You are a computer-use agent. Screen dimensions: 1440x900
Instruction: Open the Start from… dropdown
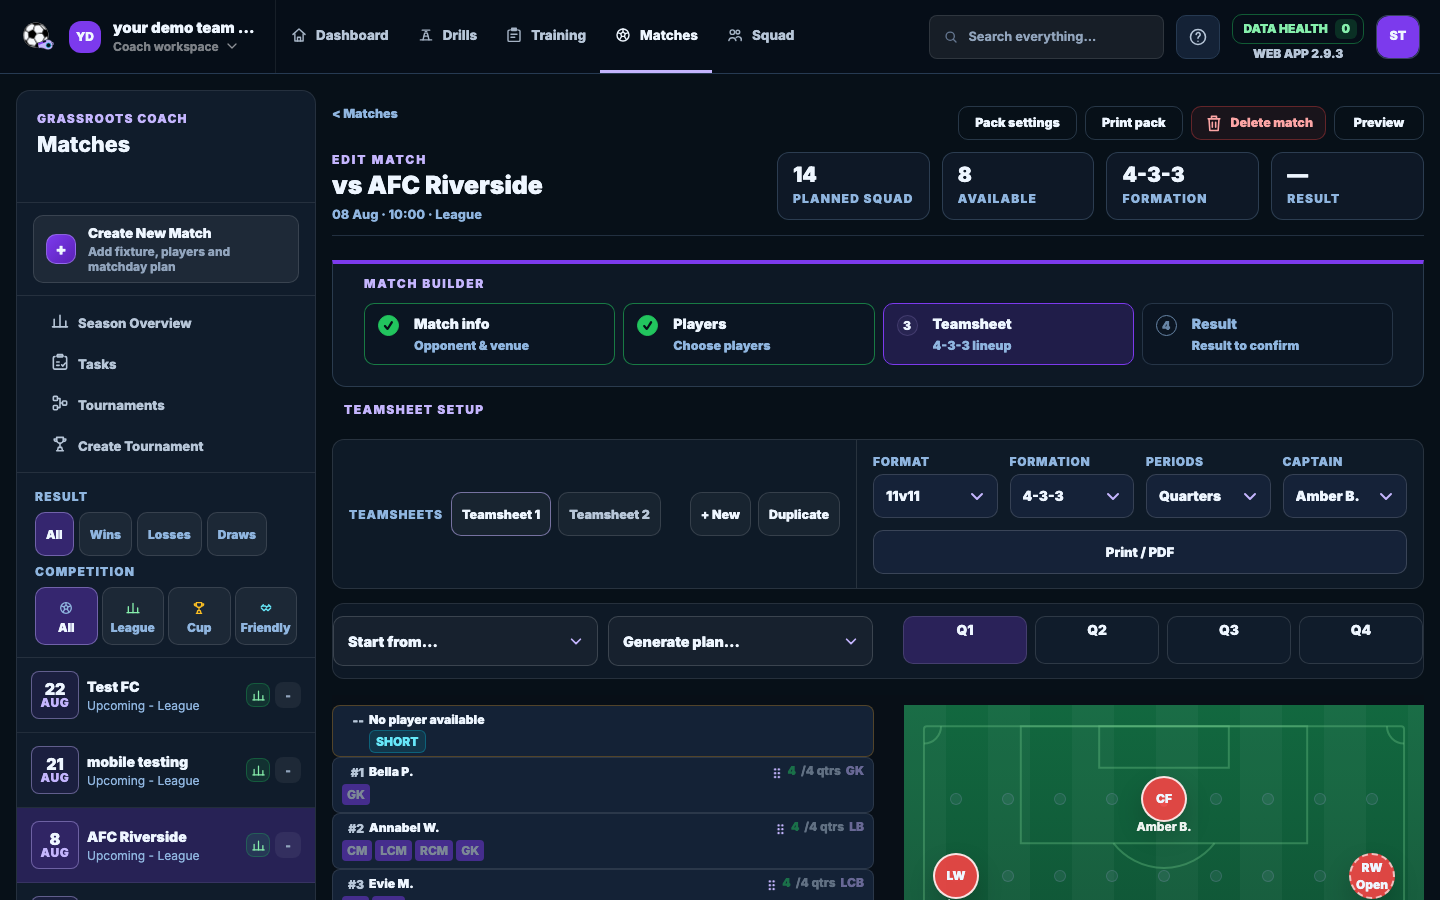click(x=465, y=642)
